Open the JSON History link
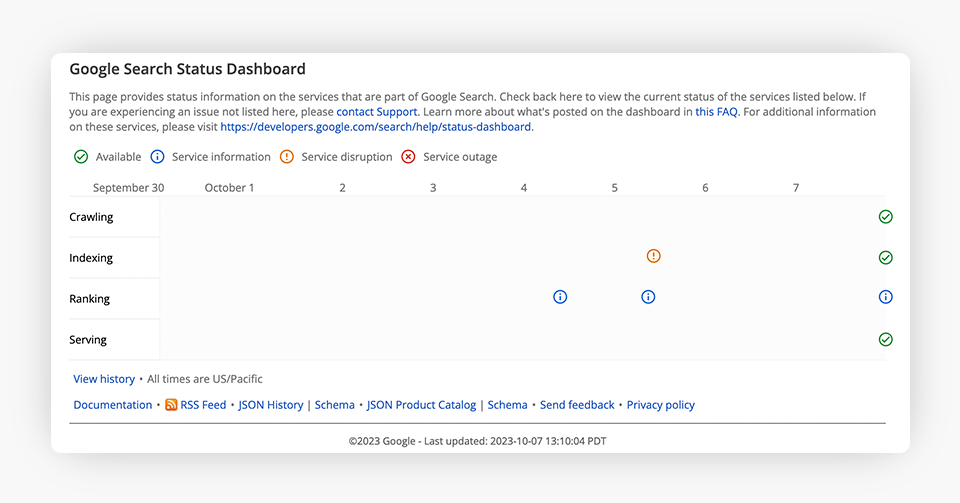Image resolution: width=960 pixels, height=503 pixels. 270,405
